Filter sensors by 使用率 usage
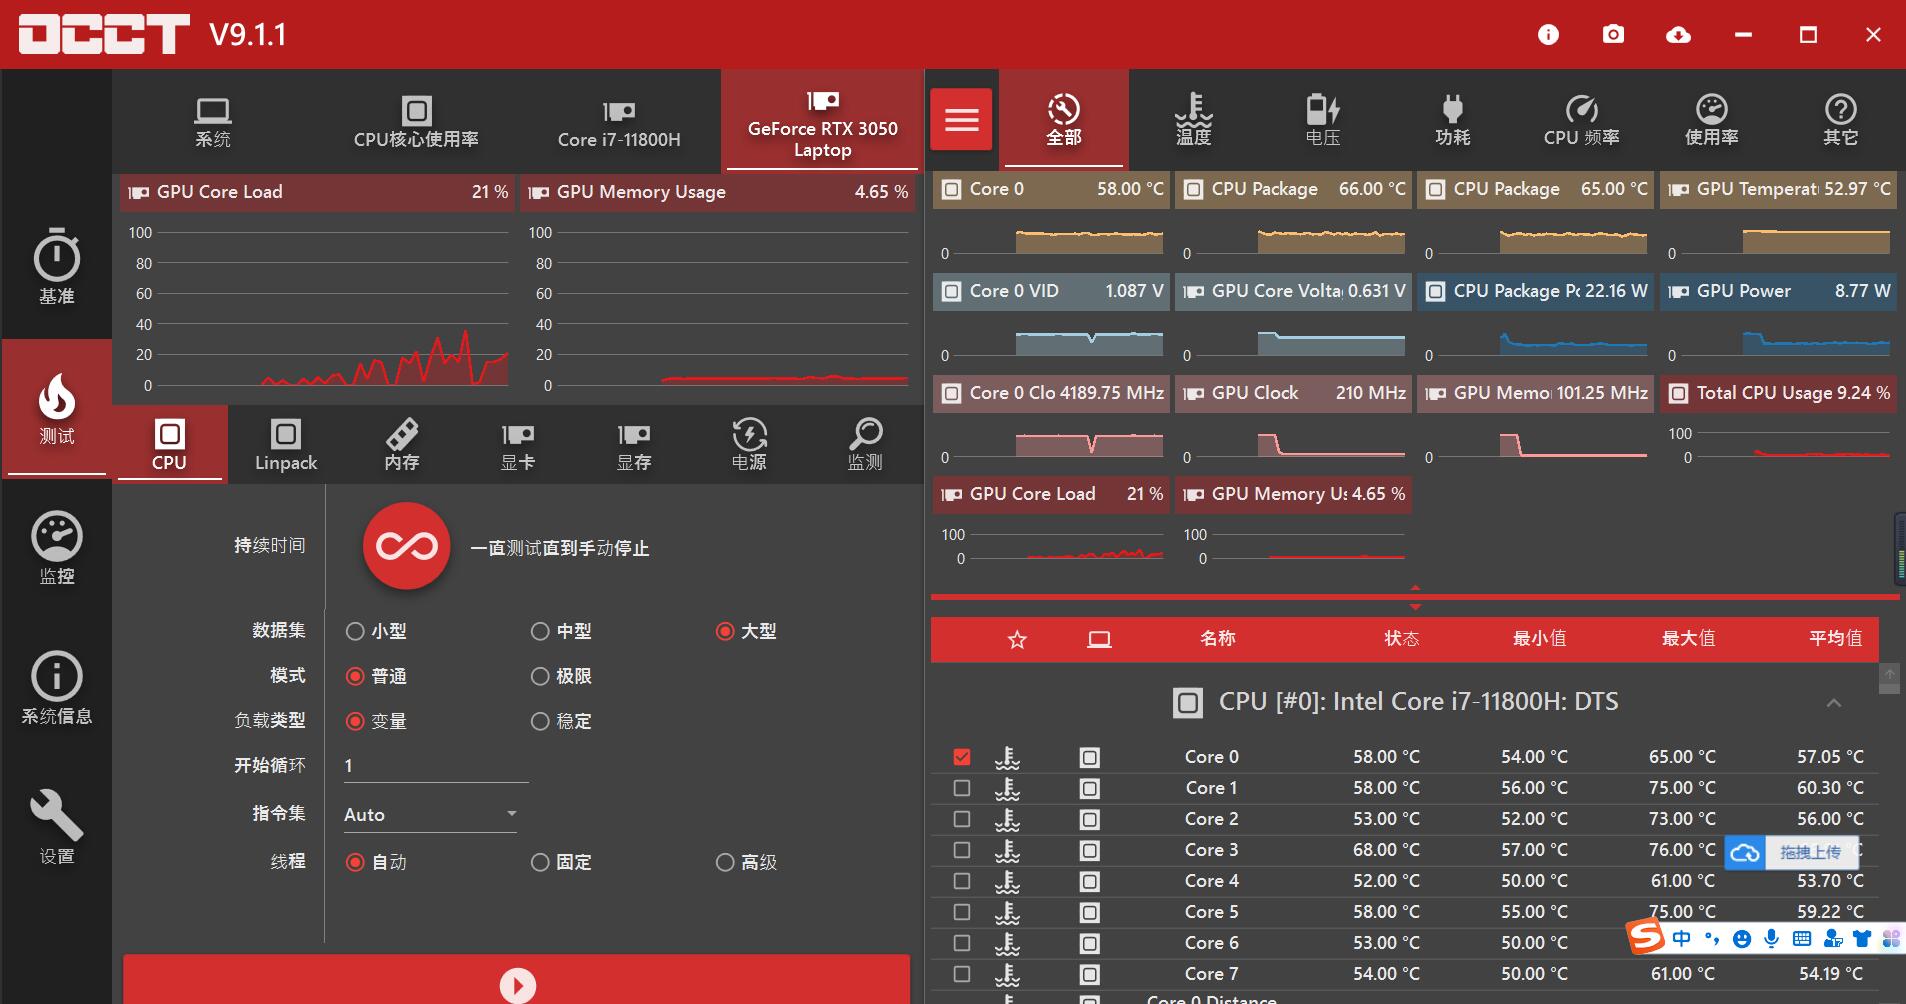The image size is (1906, 1004). 1711,120
